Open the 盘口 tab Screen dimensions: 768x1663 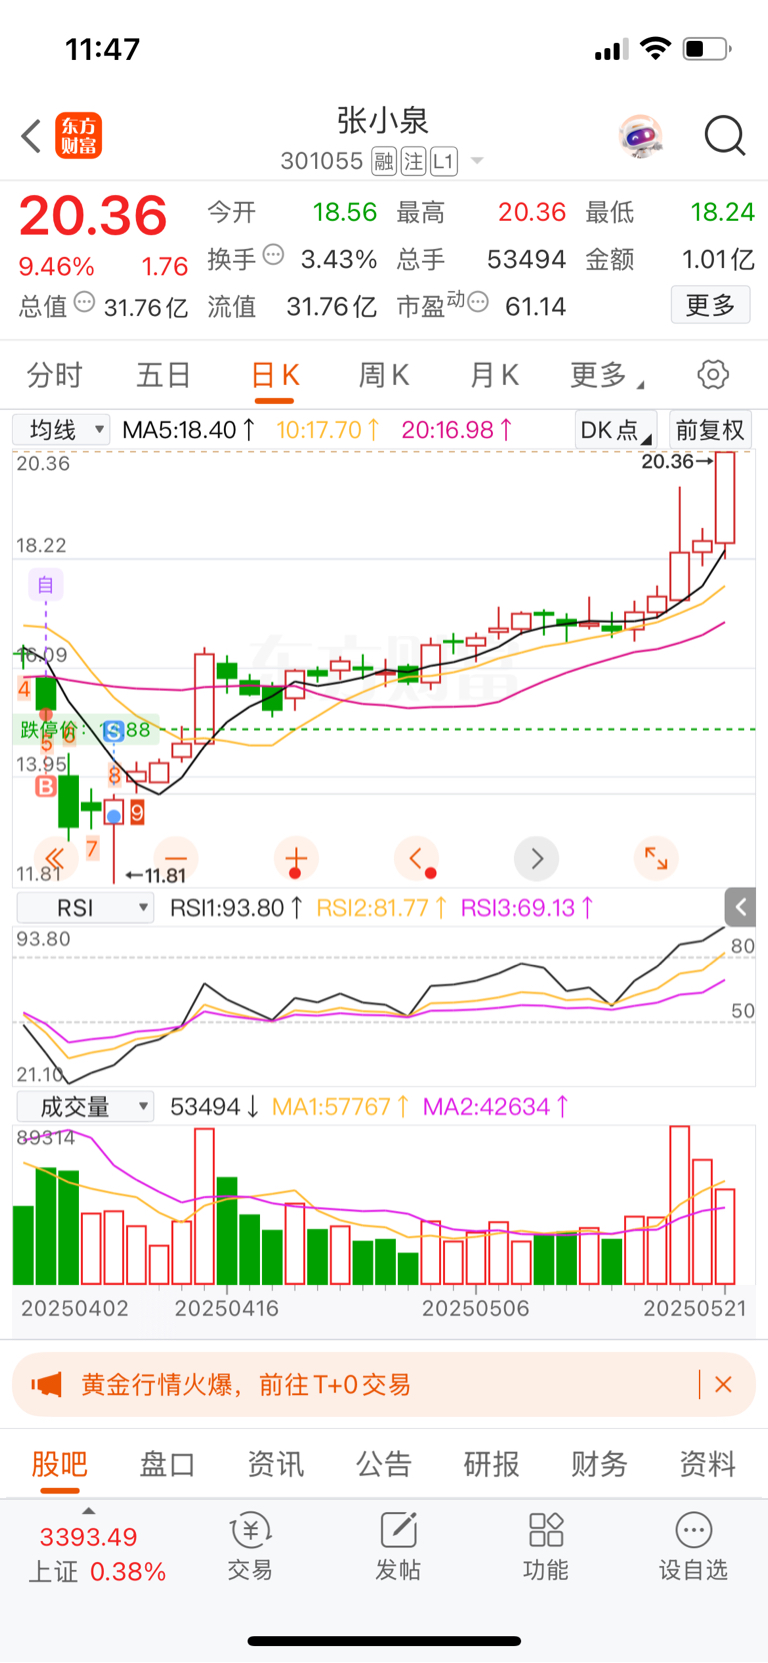click(x=167, y=1464)
